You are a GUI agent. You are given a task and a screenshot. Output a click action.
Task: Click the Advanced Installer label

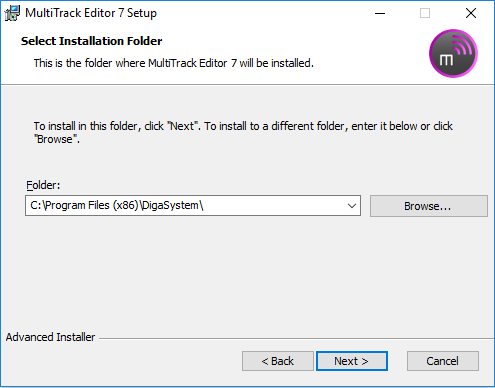pos(50,337)
